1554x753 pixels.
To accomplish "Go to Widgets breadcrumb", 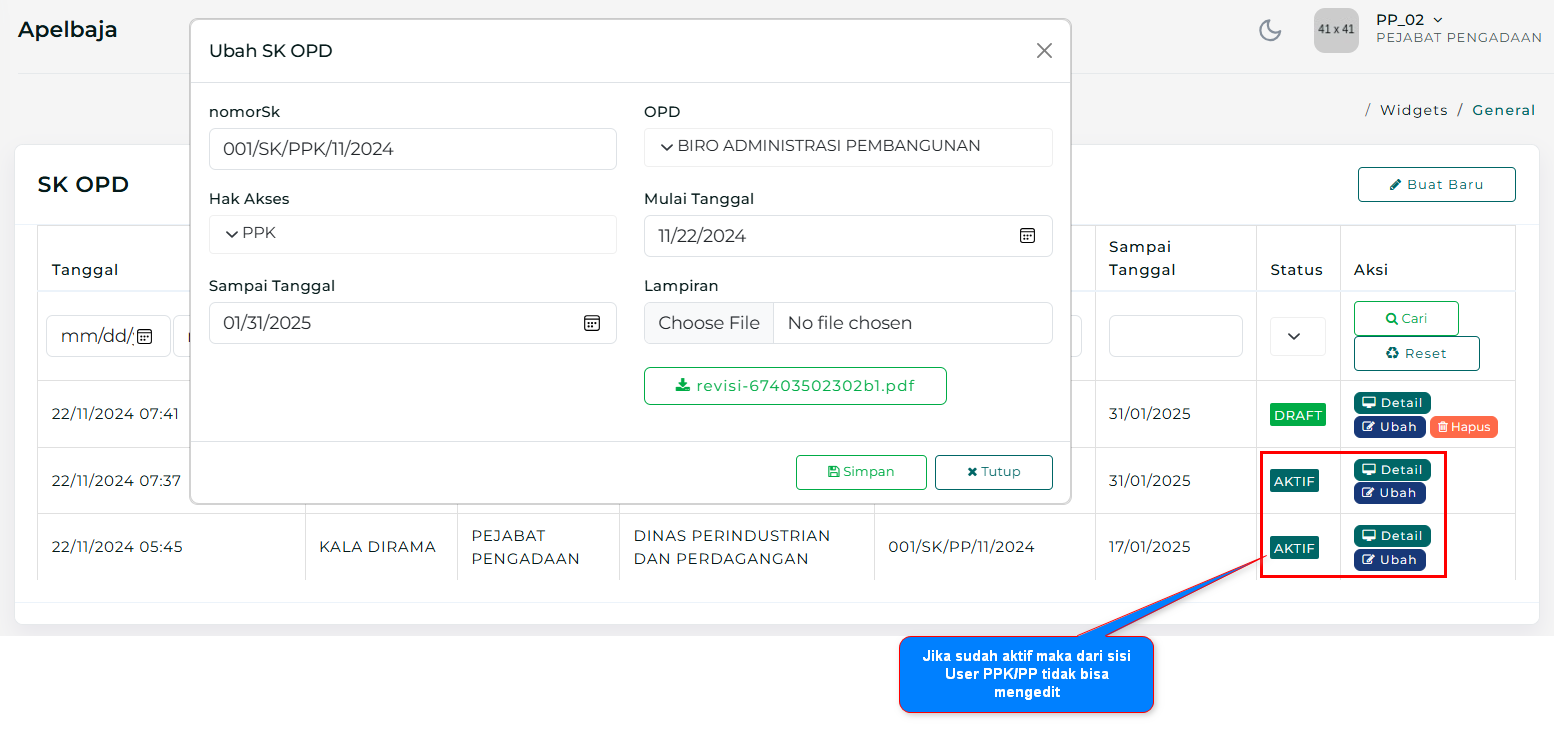I will [1413, 110].
